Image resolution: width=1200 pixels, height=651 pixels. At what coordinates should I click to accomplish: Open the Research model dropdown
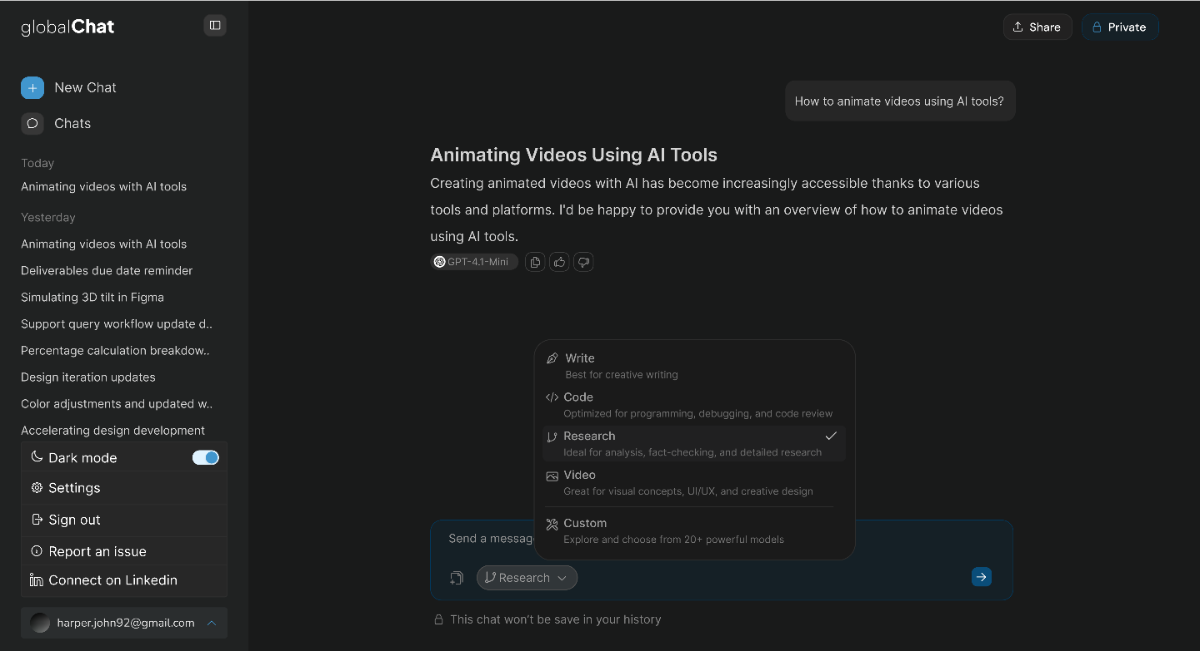pos(526,578)
